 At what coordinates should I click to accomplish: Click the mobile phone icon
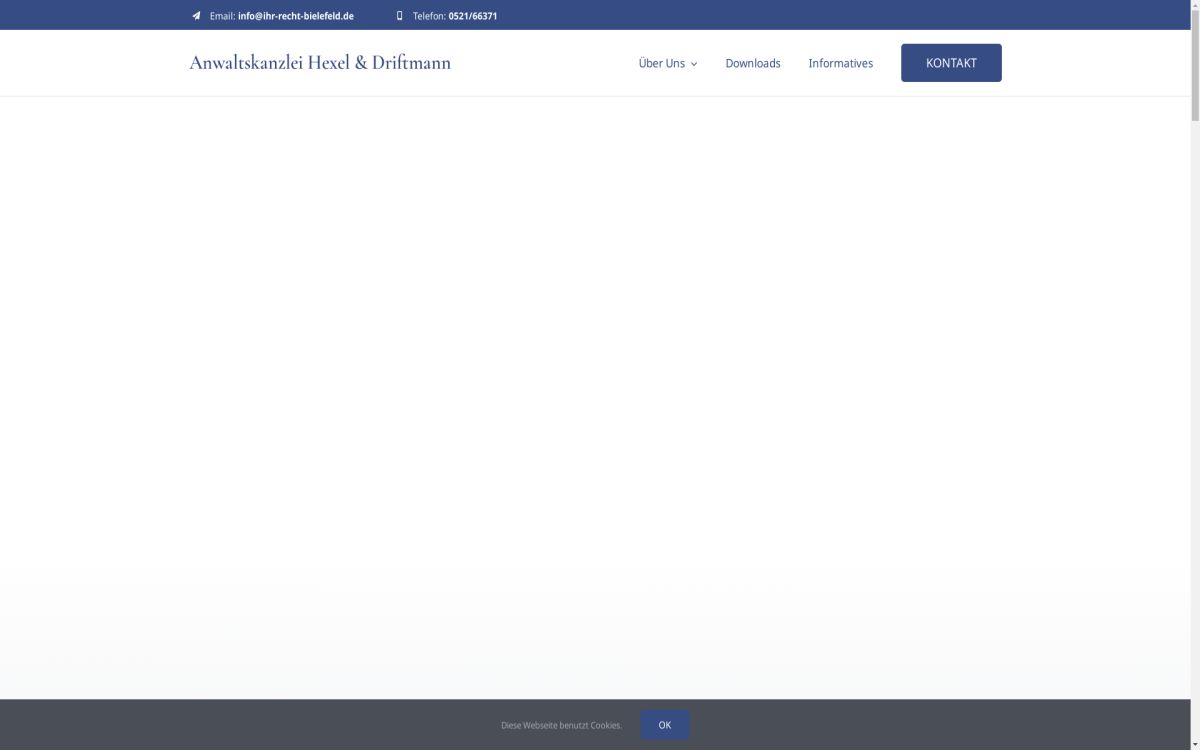399,16
